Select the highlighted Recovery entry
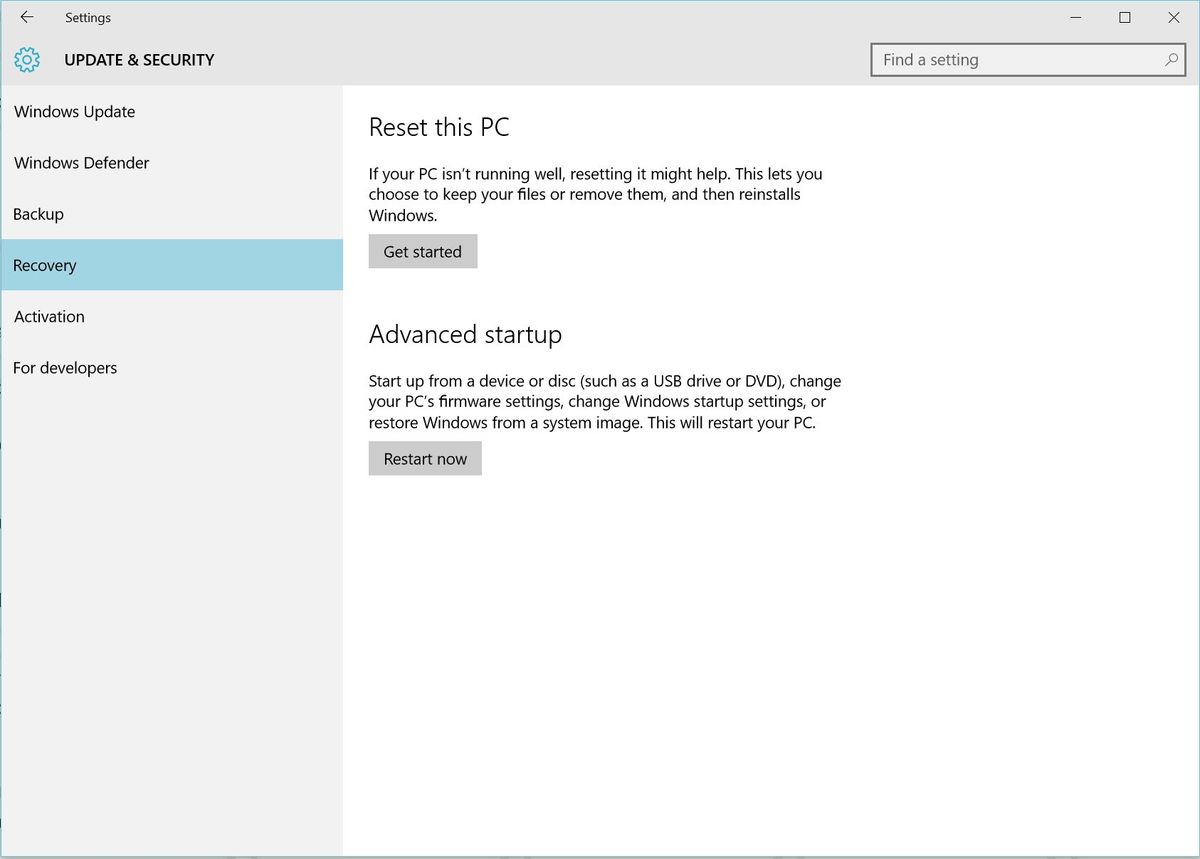The image size is (1200, 859). click(x=44, y=265)
